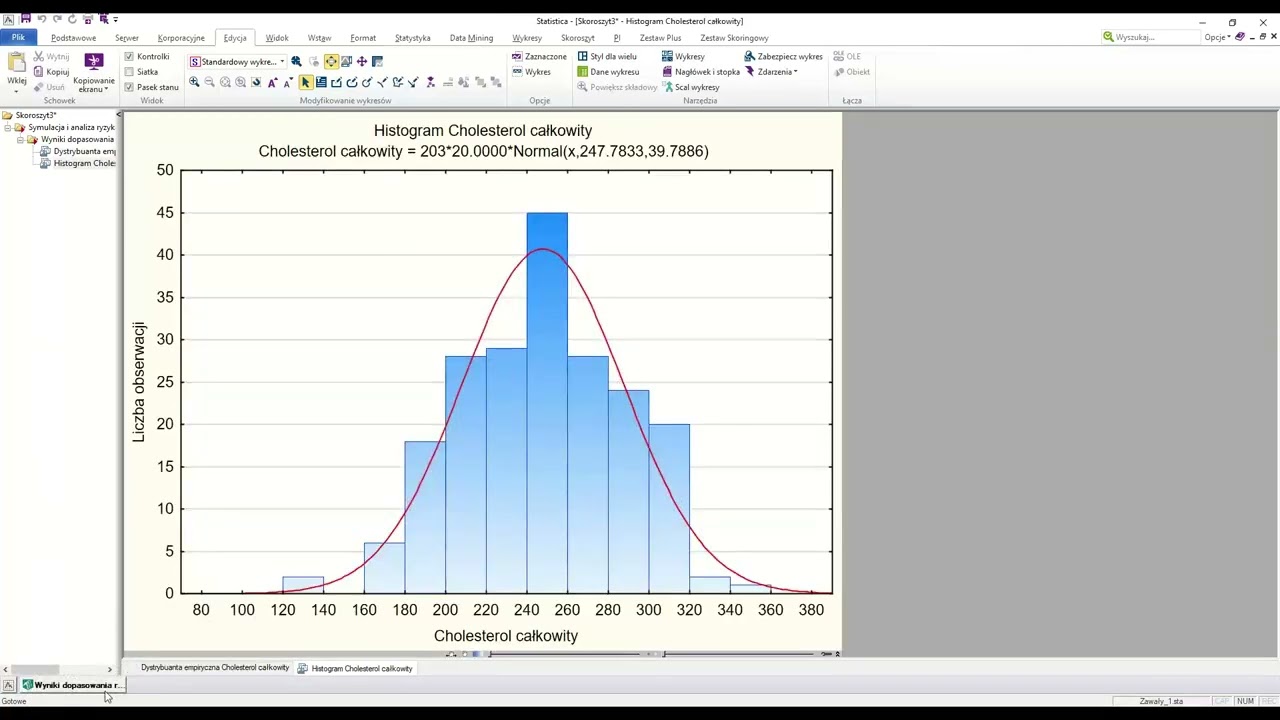Viewport: 1280px width, 720px height.
Task: Click the binoculars-style icon beside graph style combo
Action: (296, 61)
